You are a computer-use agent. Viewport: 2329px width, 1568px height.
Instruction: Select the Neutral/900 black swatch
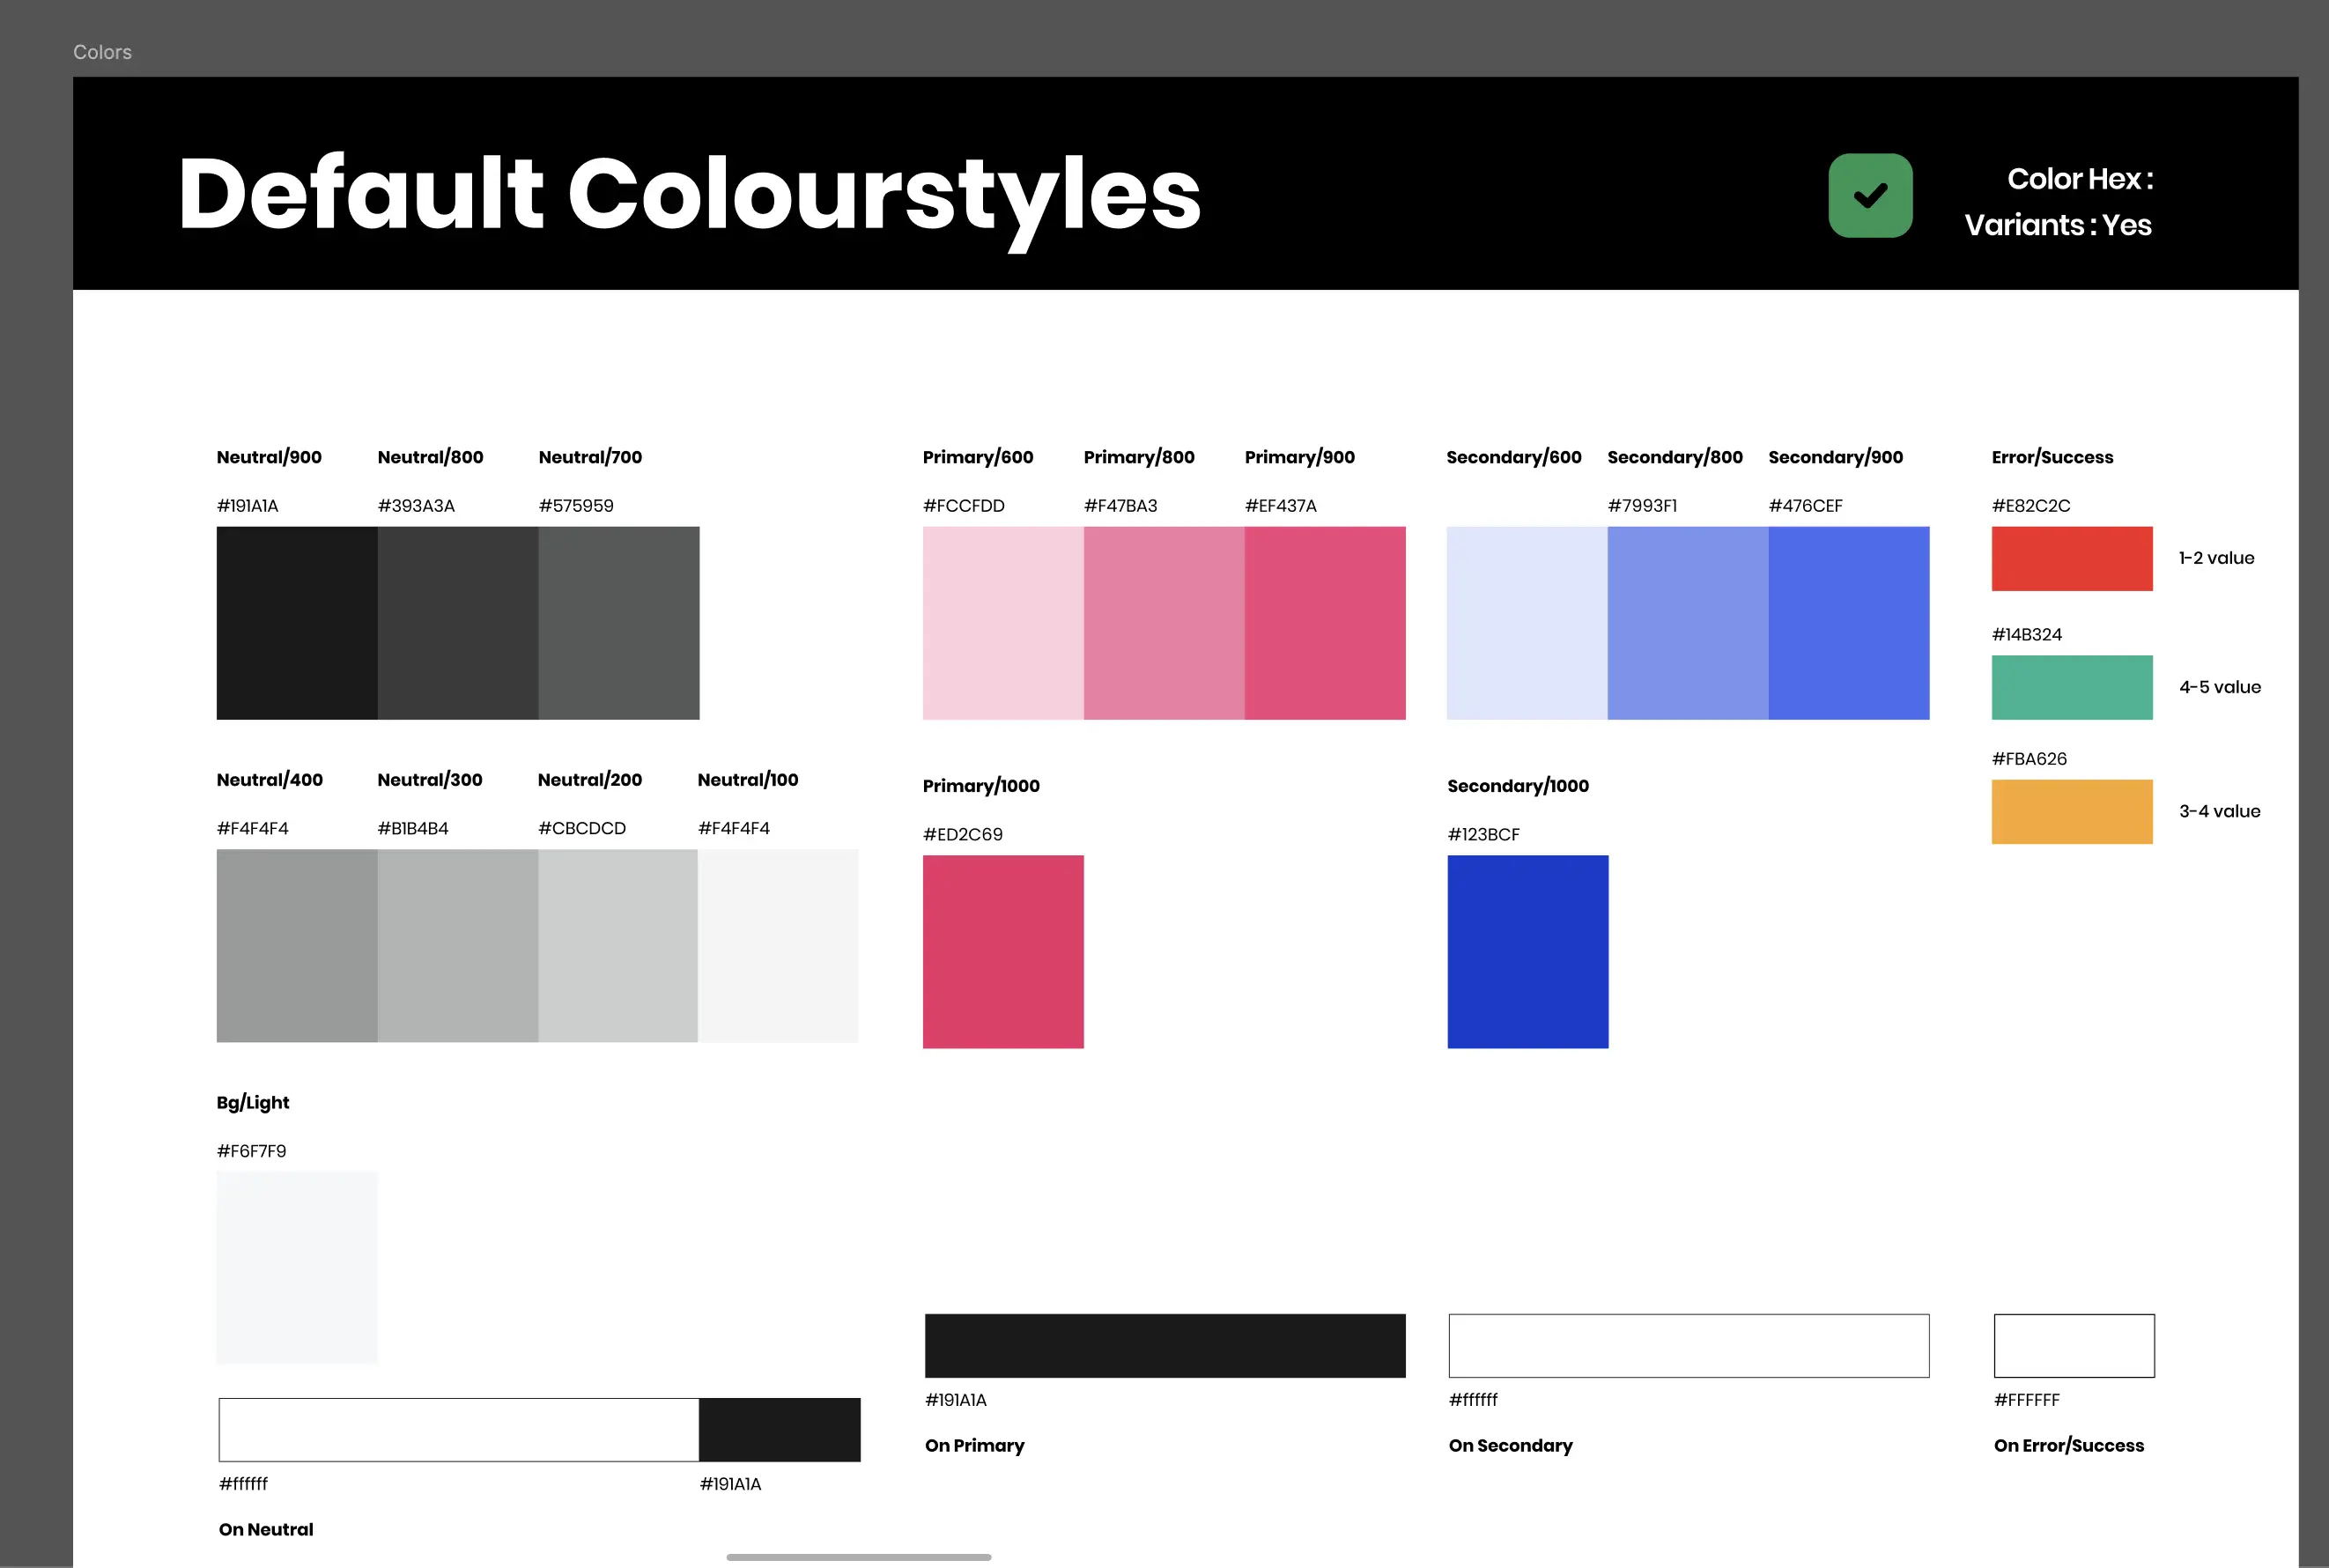pyautogui.click(x=297, y=623)
